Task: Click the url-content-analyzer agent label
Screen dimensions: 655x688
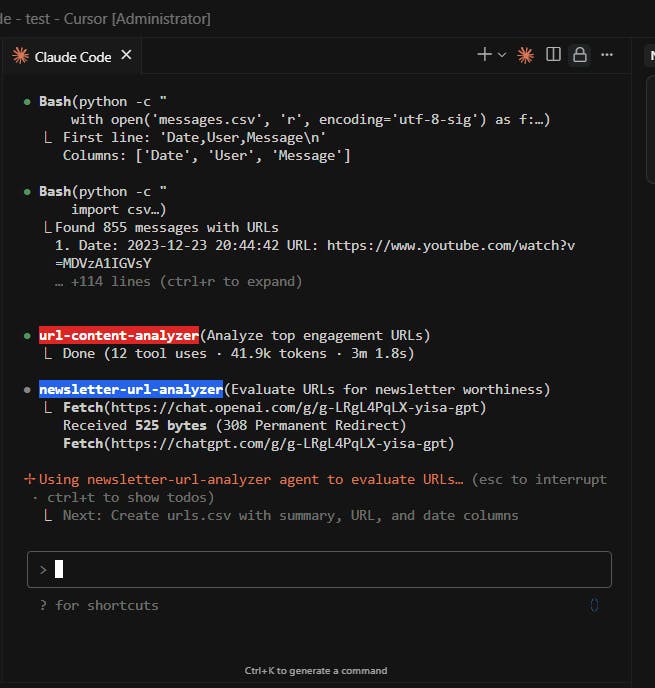Action: [x=119, y=335]
